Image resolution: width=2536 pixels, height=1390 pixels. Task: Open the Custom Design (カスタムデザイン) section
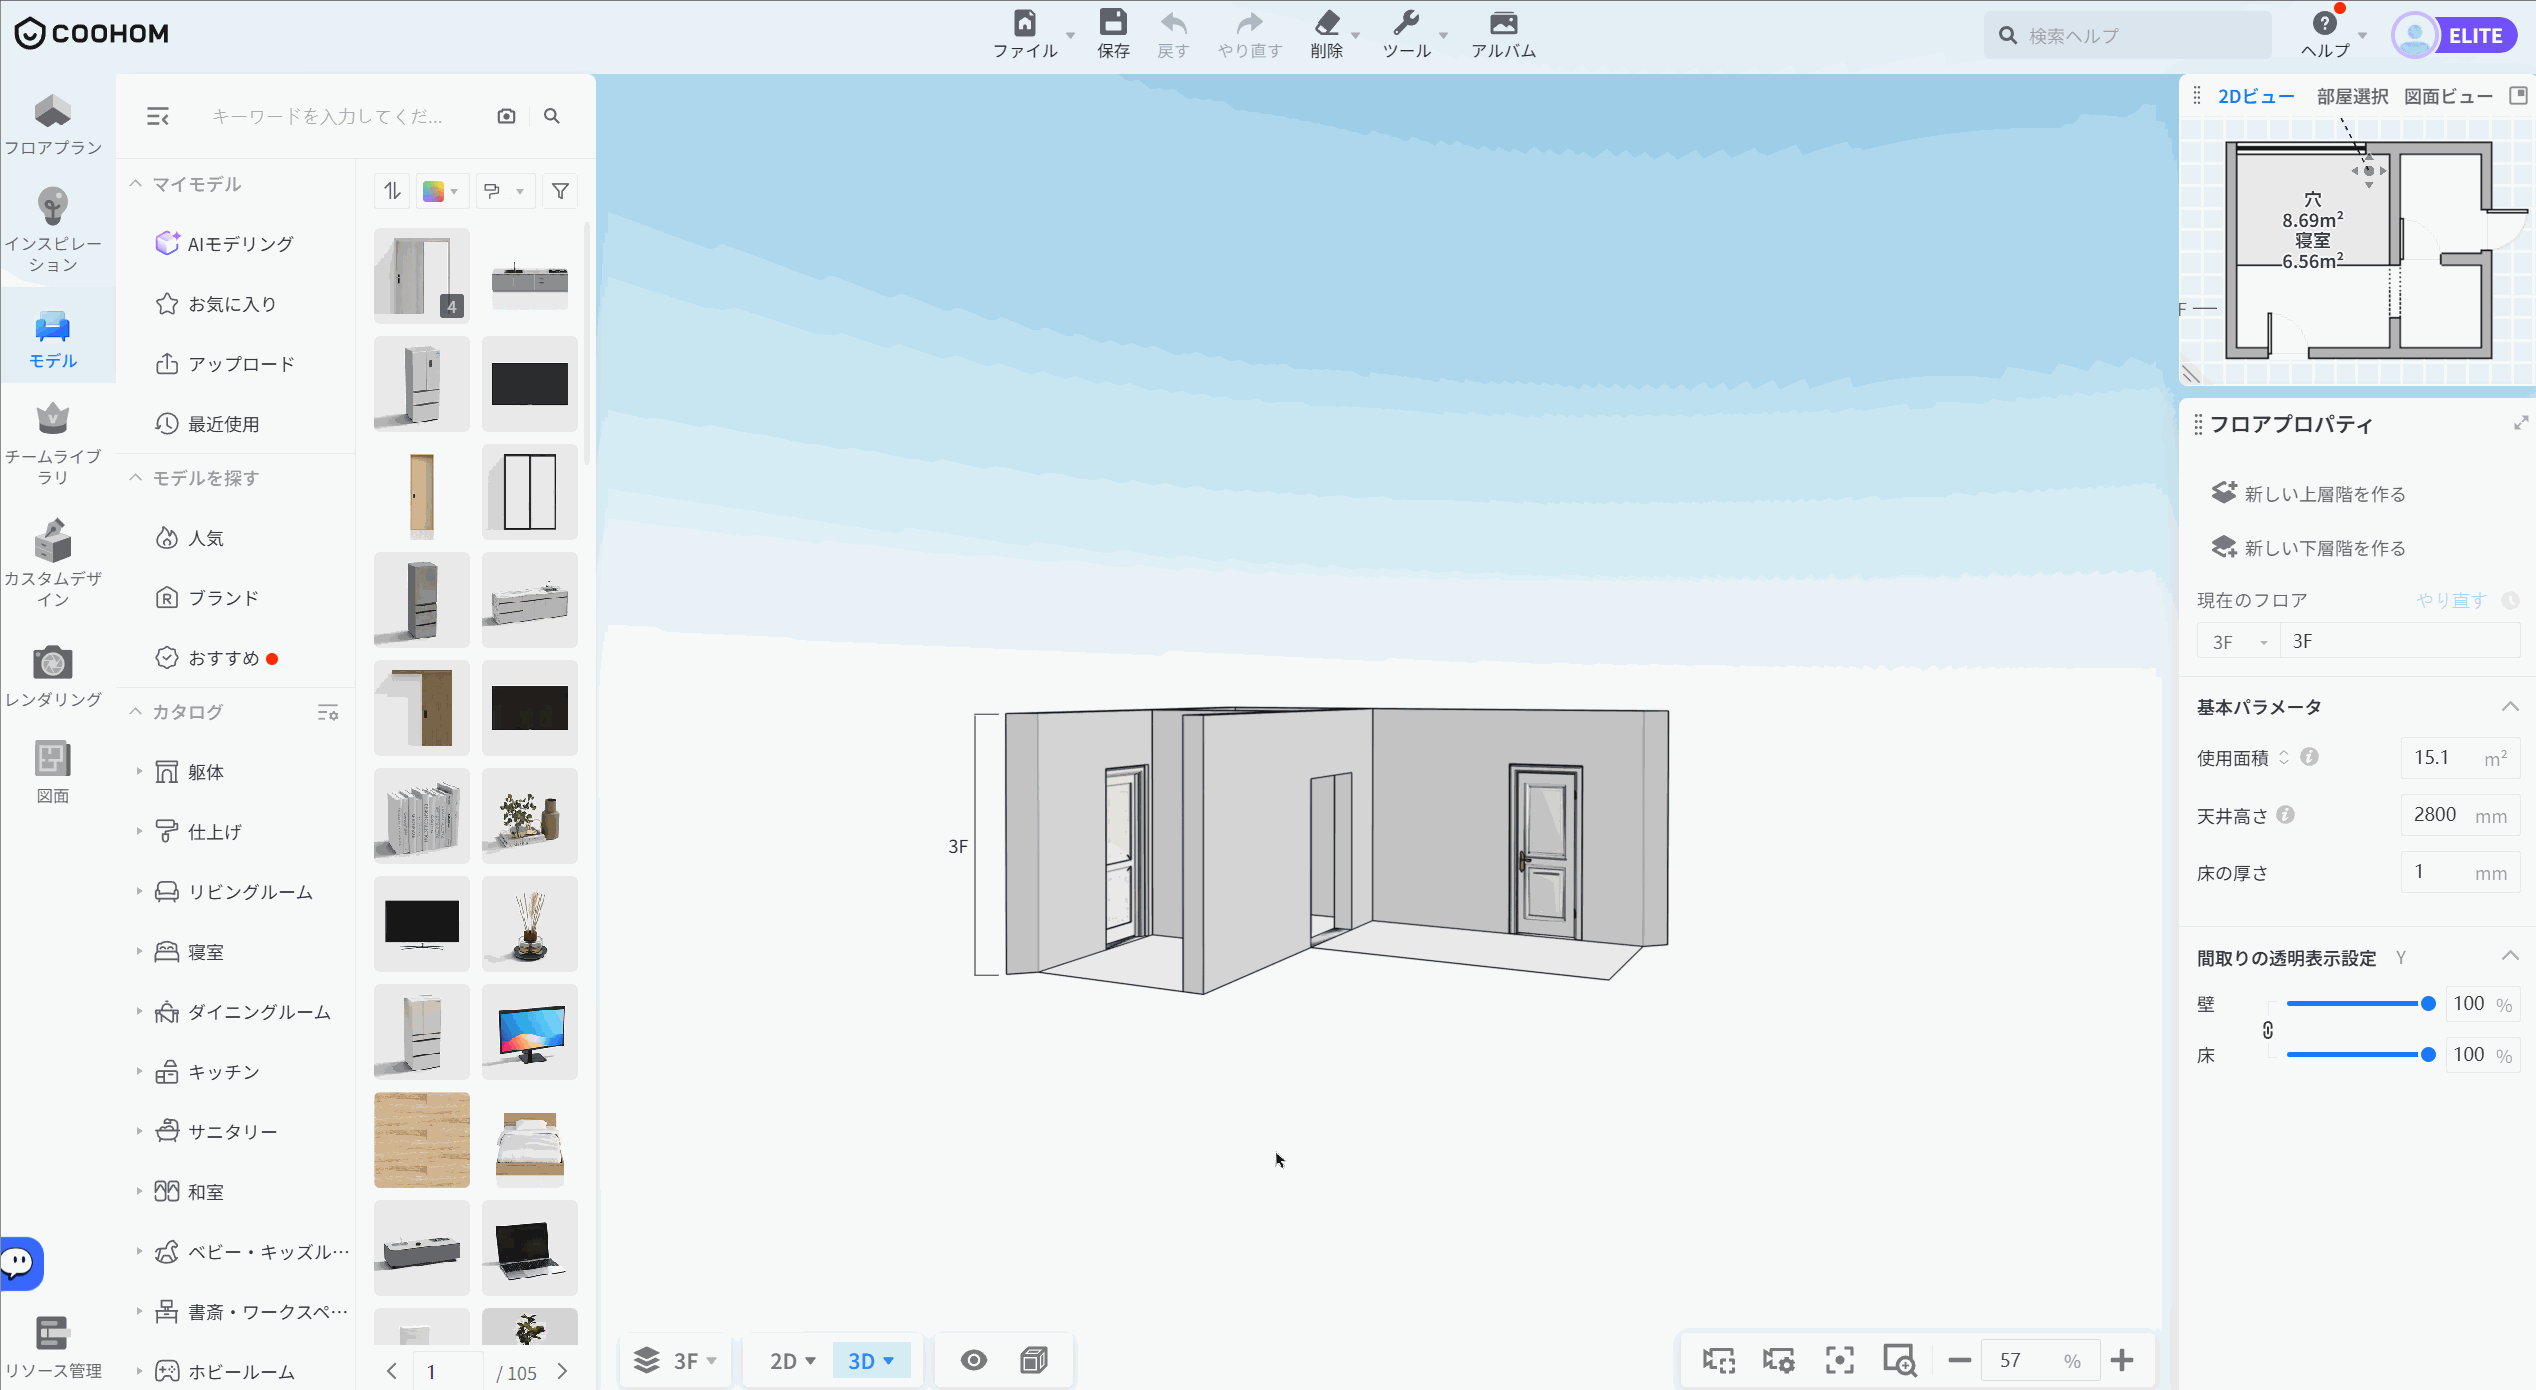(x=53, y=564)
